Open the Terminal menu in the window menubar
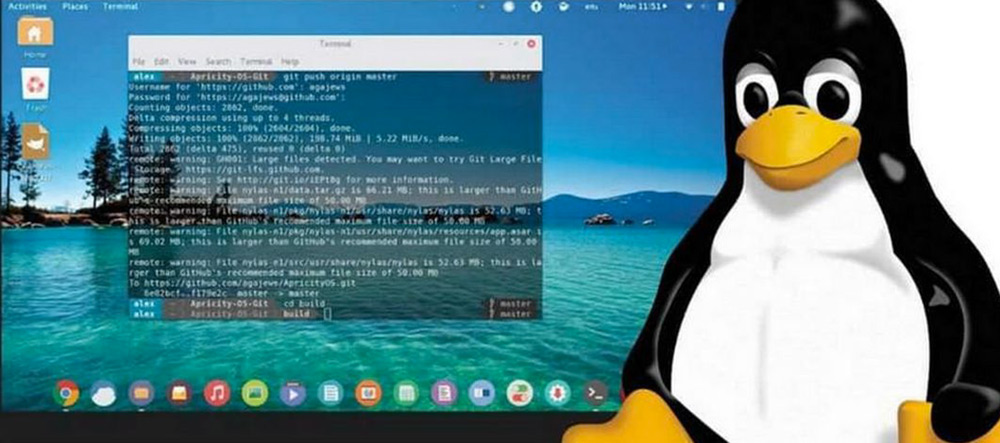Screen dimensions: 1000x443 point(256,62)
